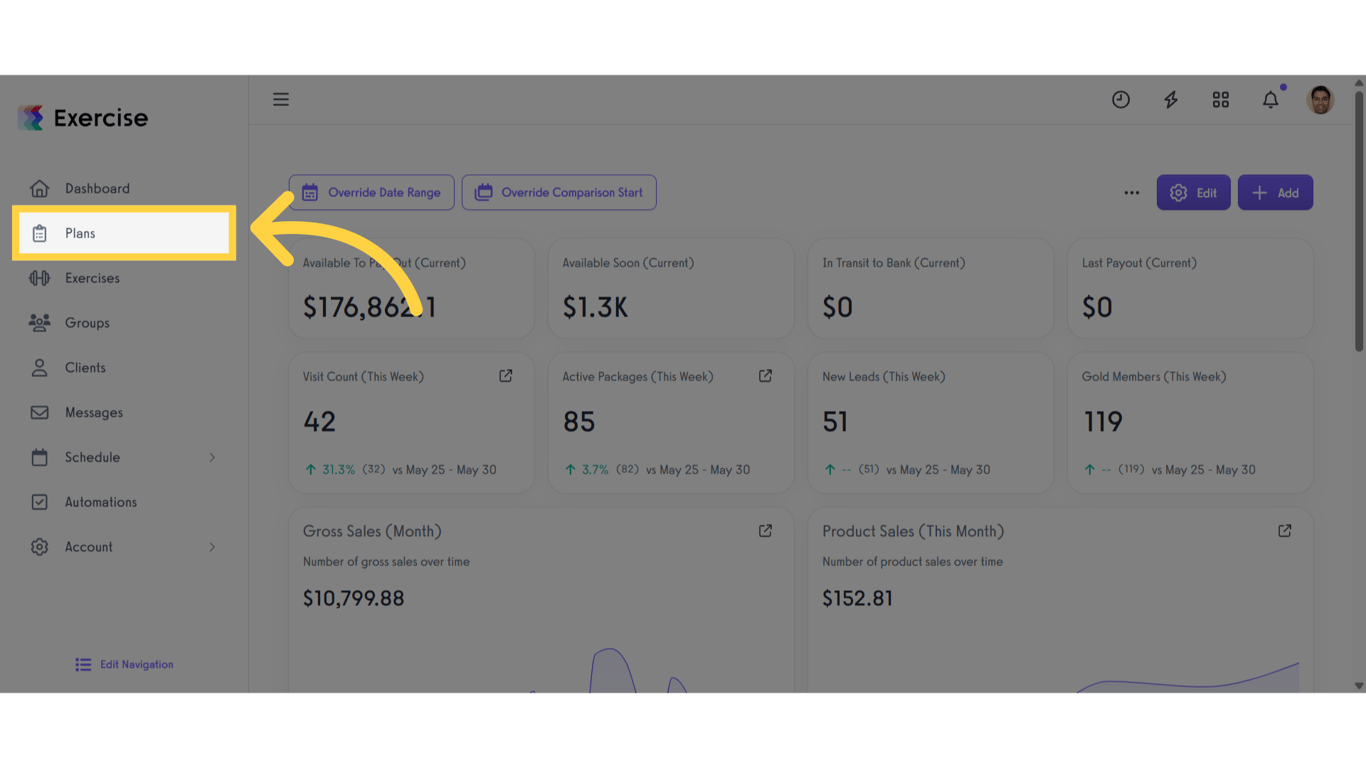Click Edit Navigation link

[x=125, y=665]
